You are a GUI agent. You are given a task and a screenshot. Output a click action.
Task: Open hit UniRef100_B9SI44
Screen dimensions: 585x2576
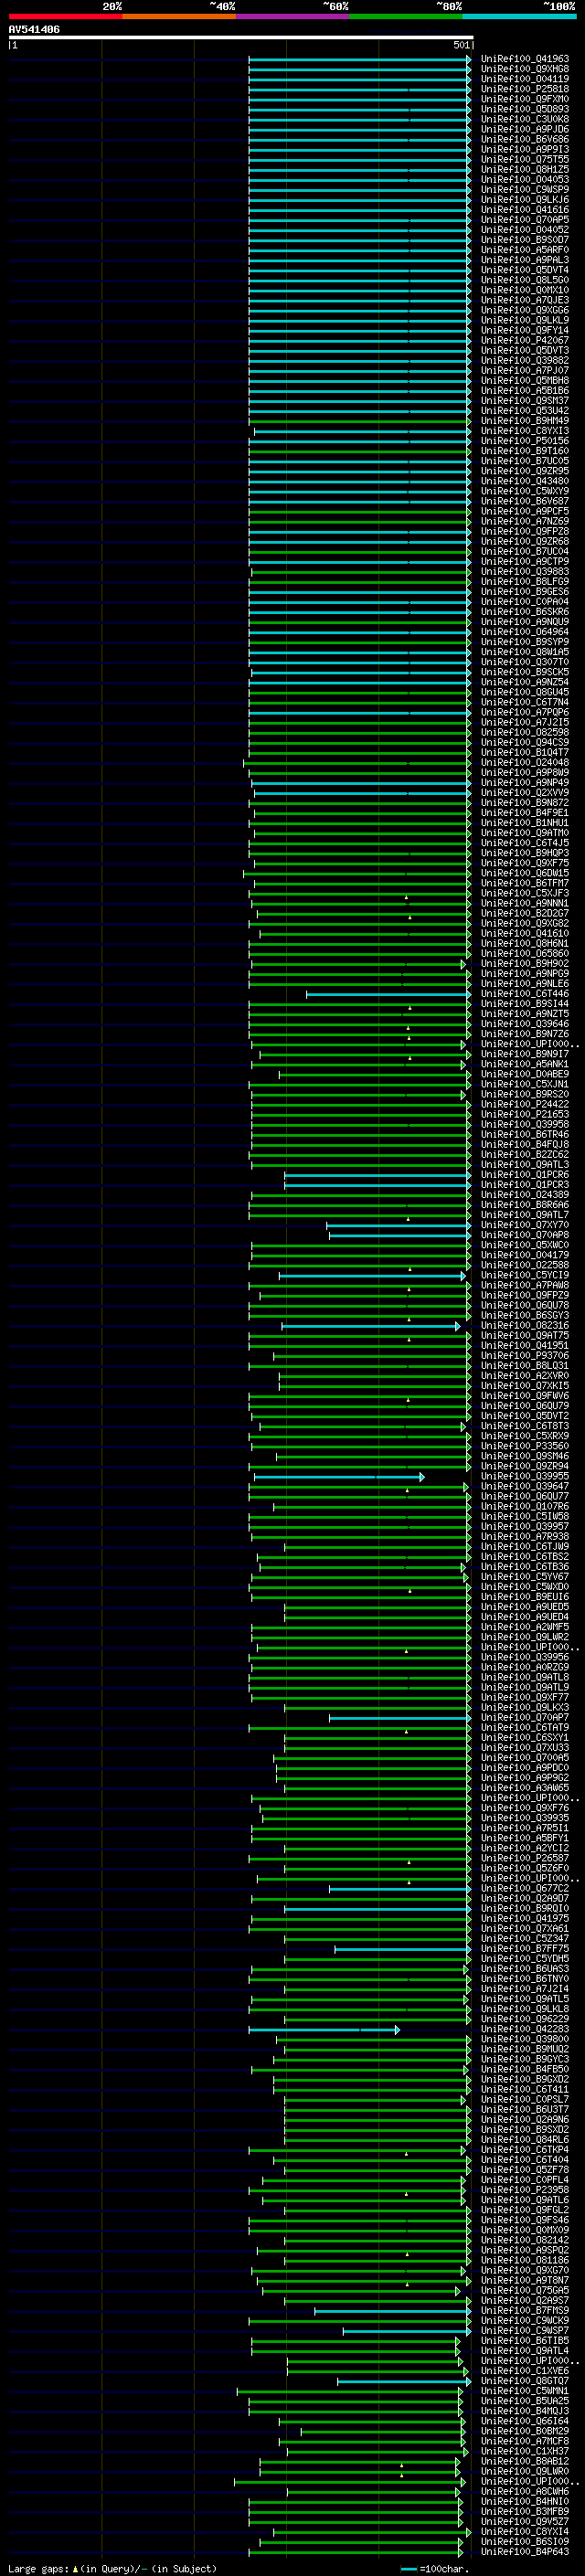(x=524, y=1004)
